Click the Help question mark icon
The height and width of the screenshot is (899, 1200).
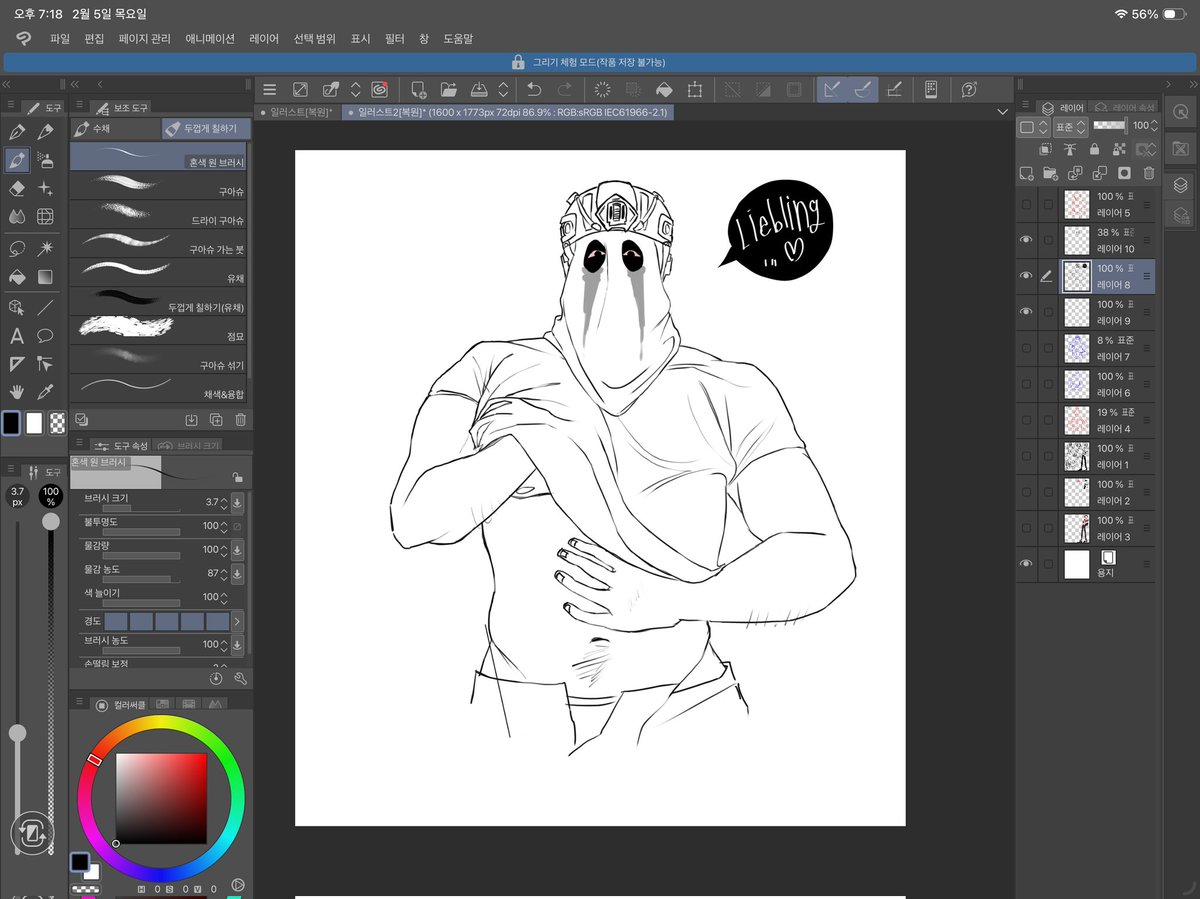point(969,89)
